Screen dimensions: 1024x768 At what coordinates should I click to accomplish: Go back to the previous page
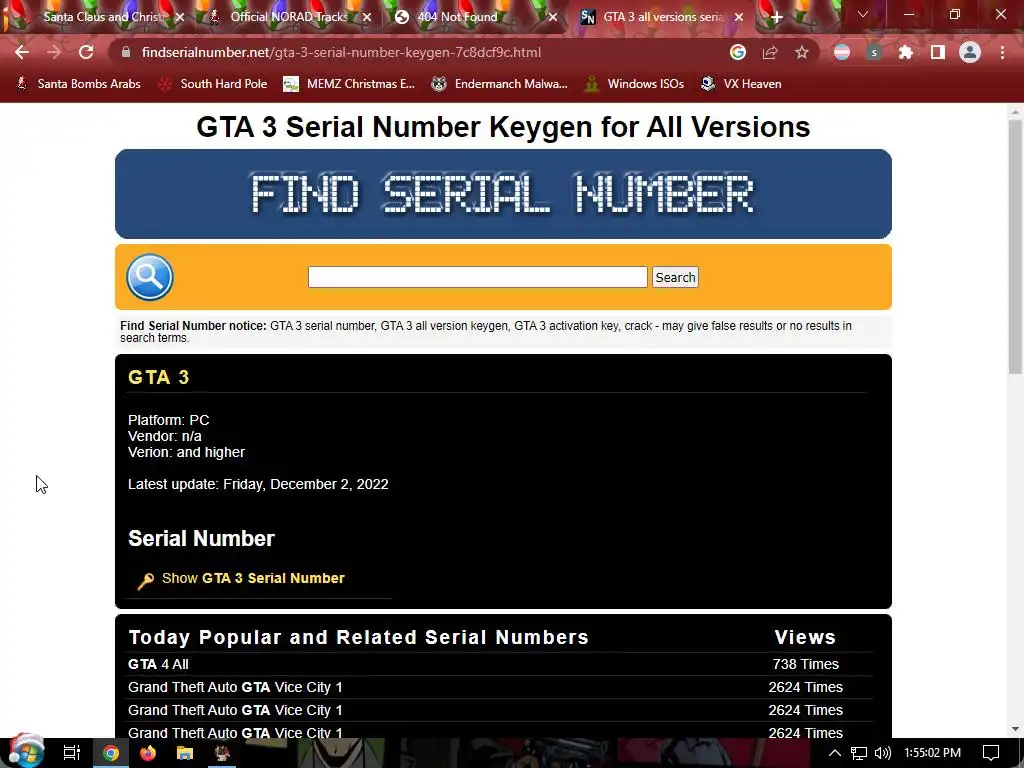(22, 52)
